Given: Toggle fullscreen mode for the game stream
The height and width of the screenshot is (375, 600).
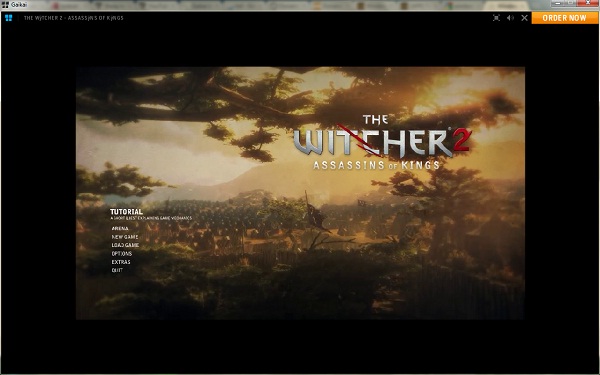Looking at the screenshot, I should coord(496,18).
